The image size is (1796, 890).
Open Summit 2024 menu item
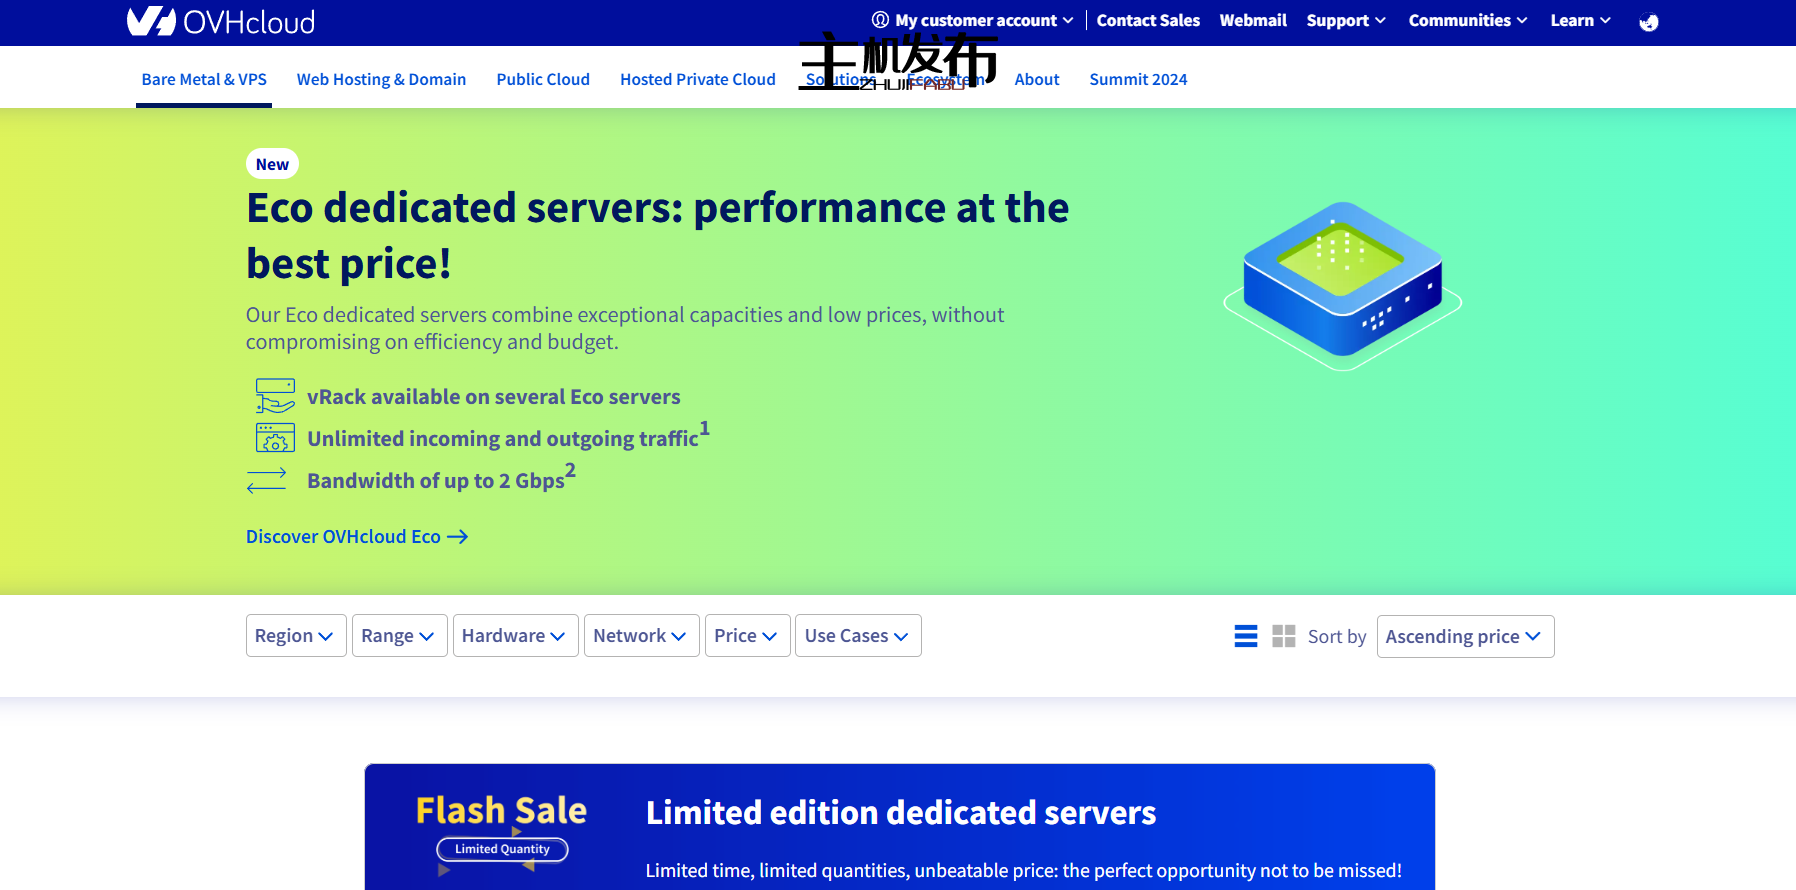pyautogui.click(x=1138, y=79)
